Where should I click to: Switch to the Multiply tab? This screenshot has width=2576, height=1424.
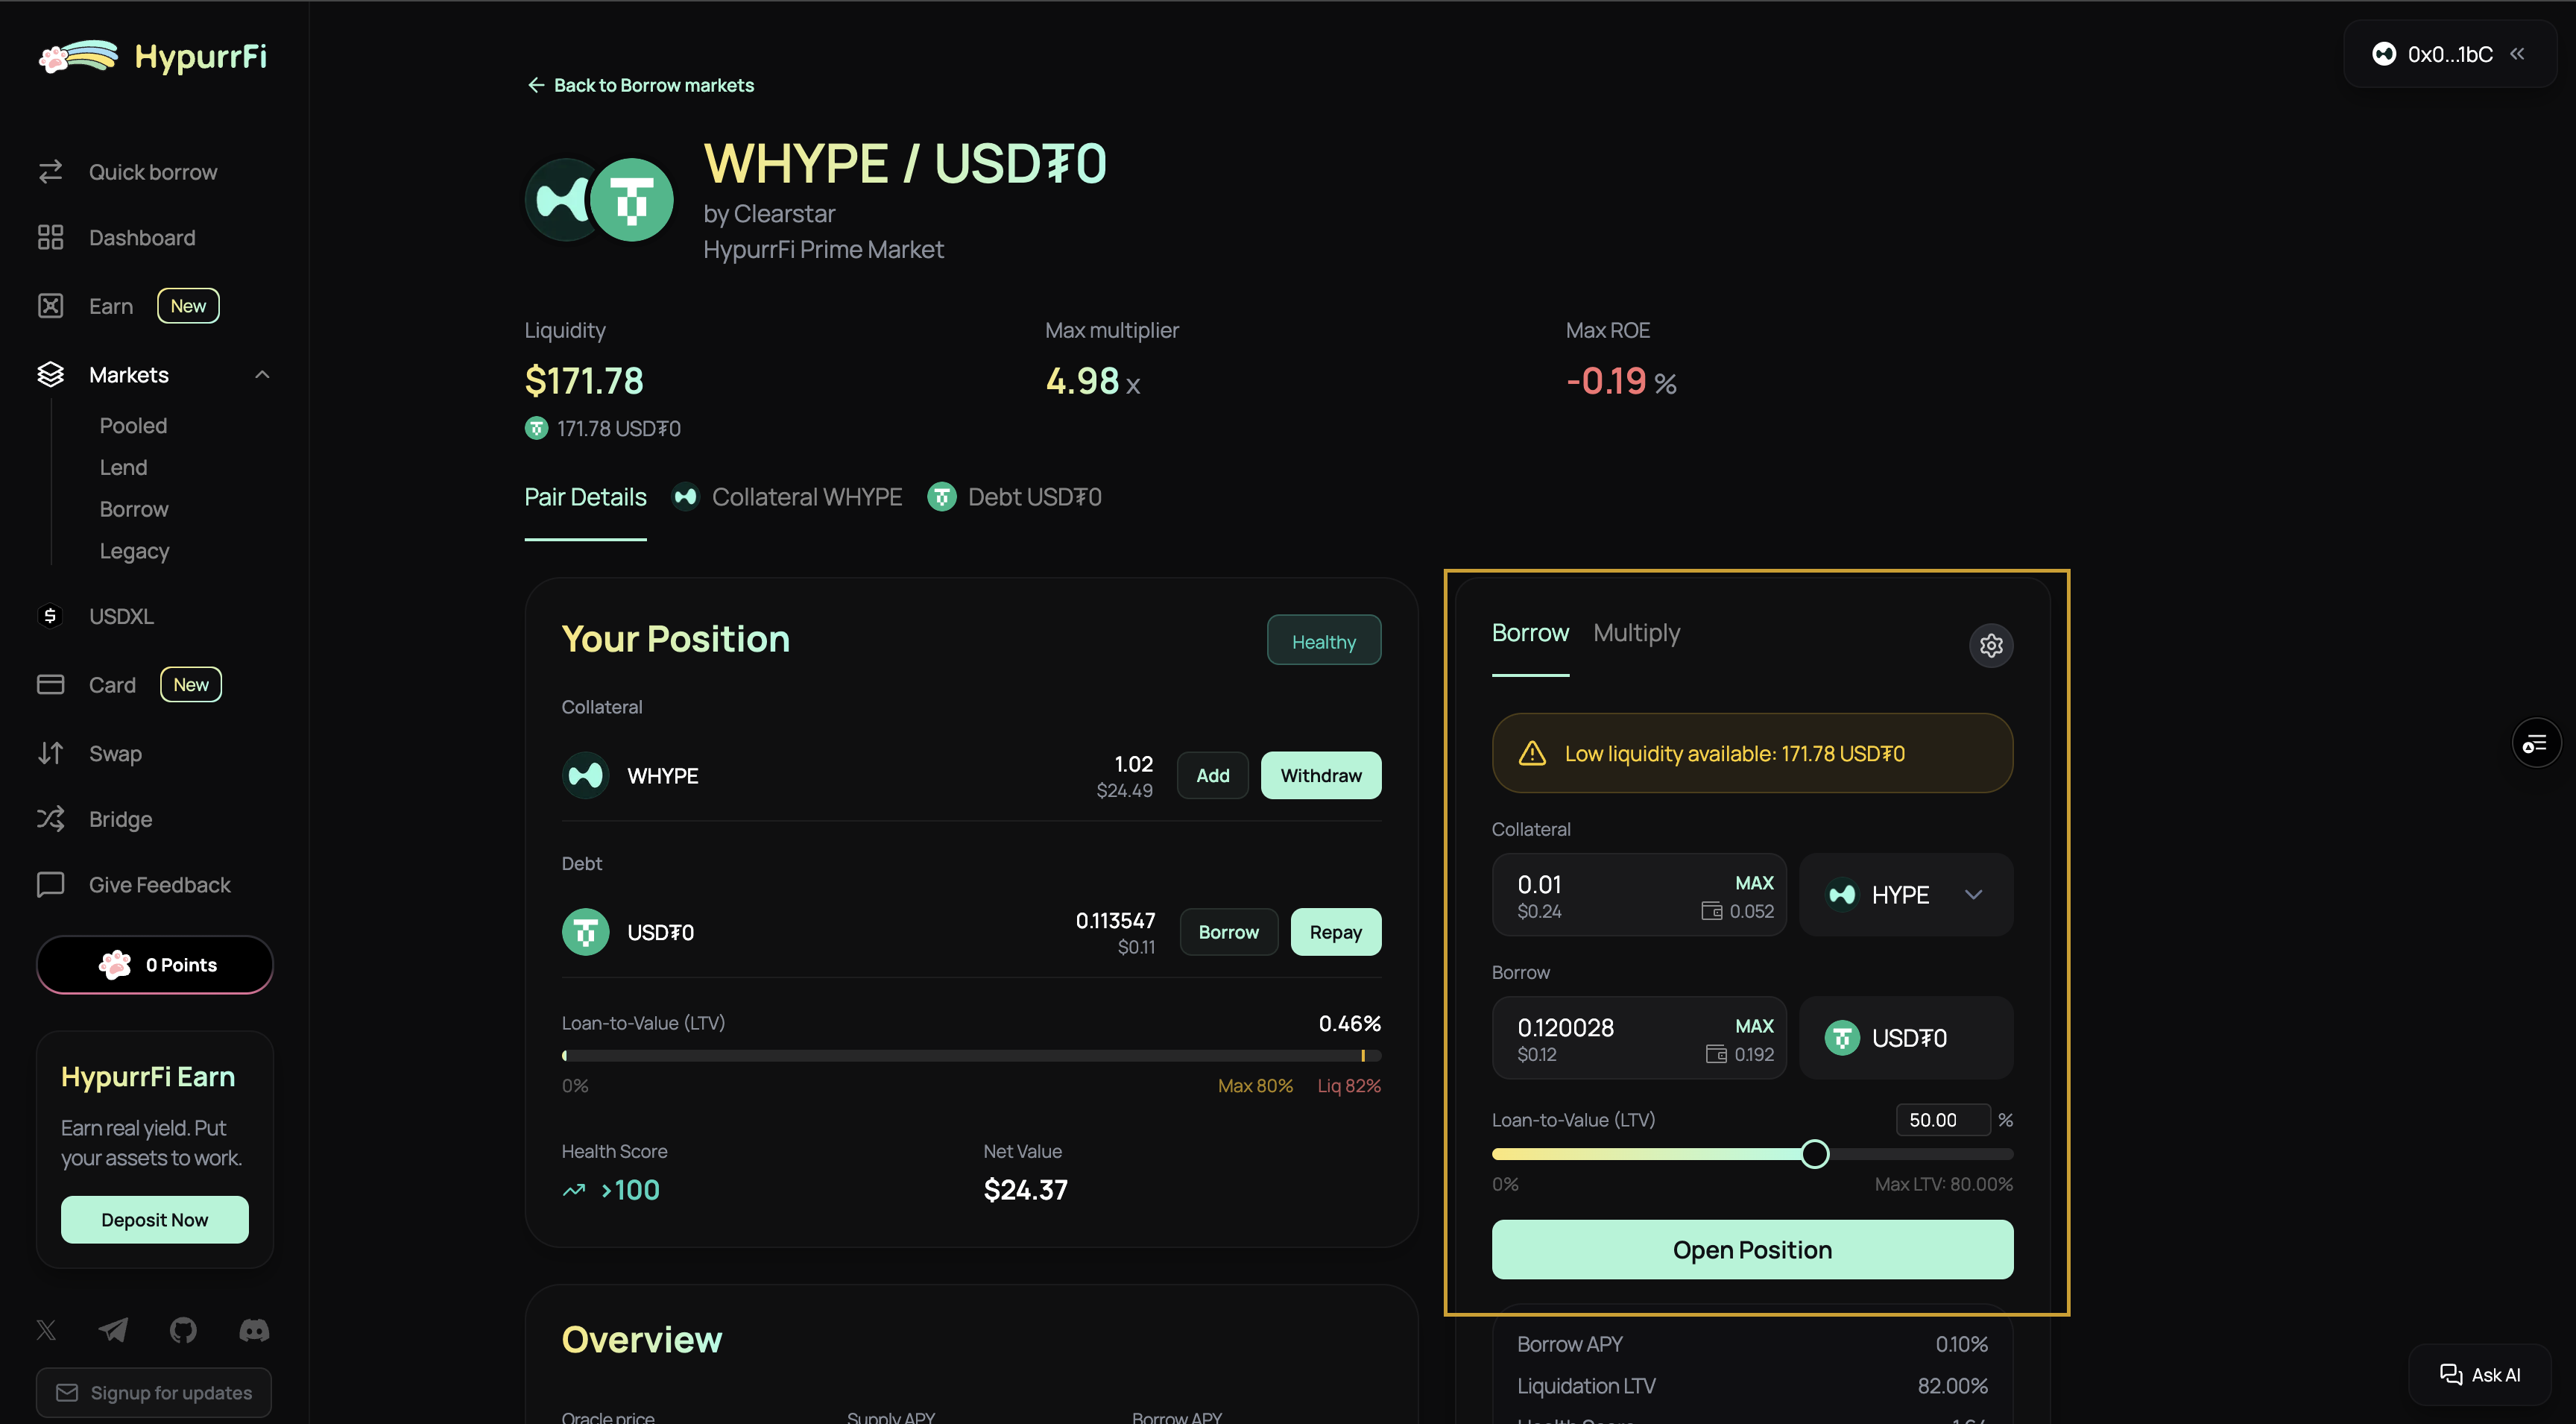tap(1636, 633)
